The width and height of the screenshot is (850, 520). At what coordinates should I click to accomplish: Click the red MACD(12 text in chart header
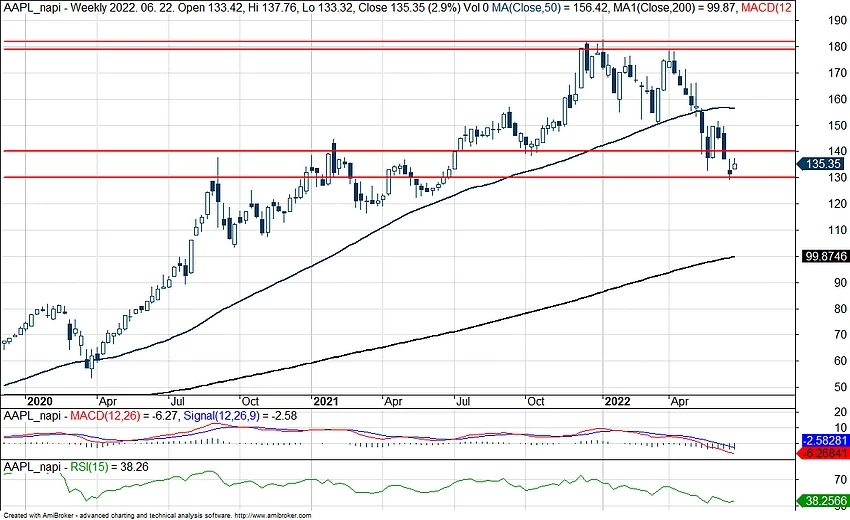766,8
